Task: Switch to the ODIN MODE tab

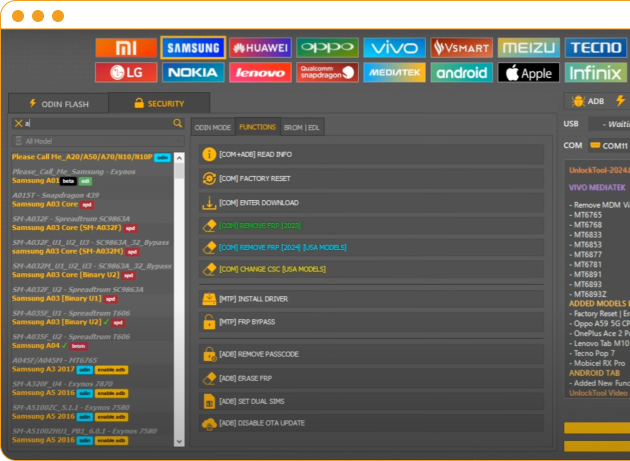Action: pos(212,127)
